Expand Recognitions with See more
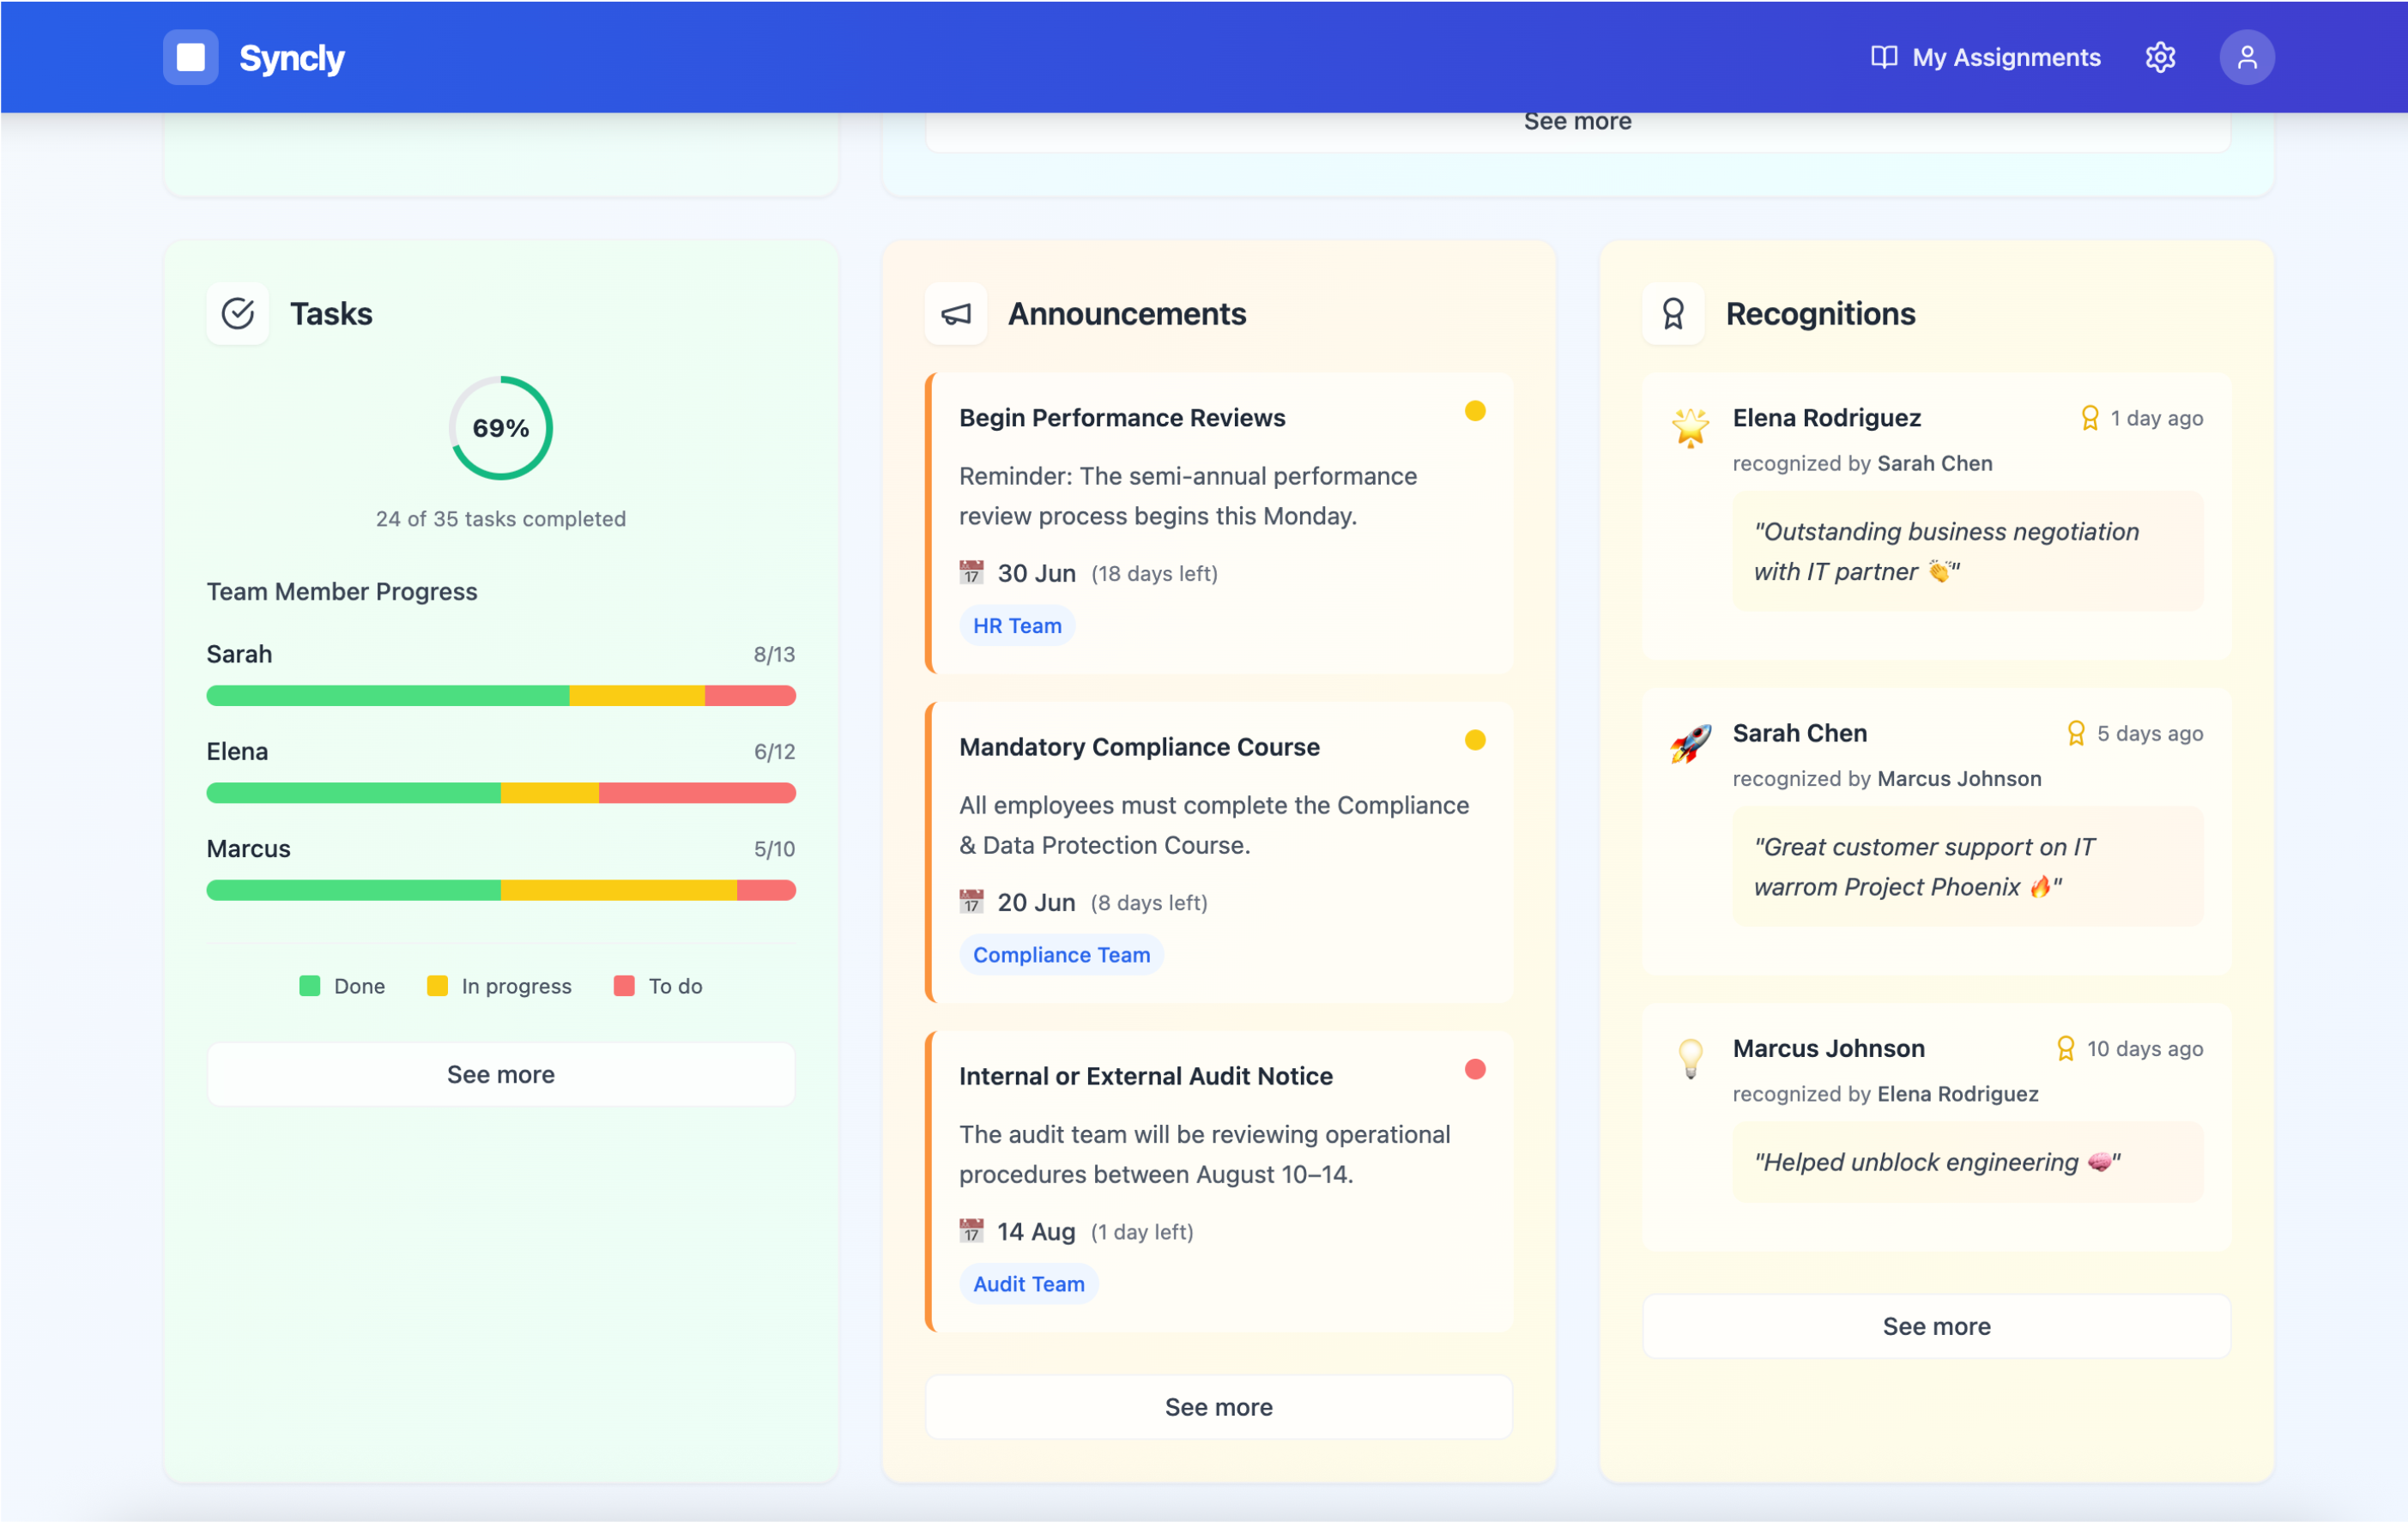Screen dimensions: 2408x1522 1936,1326
